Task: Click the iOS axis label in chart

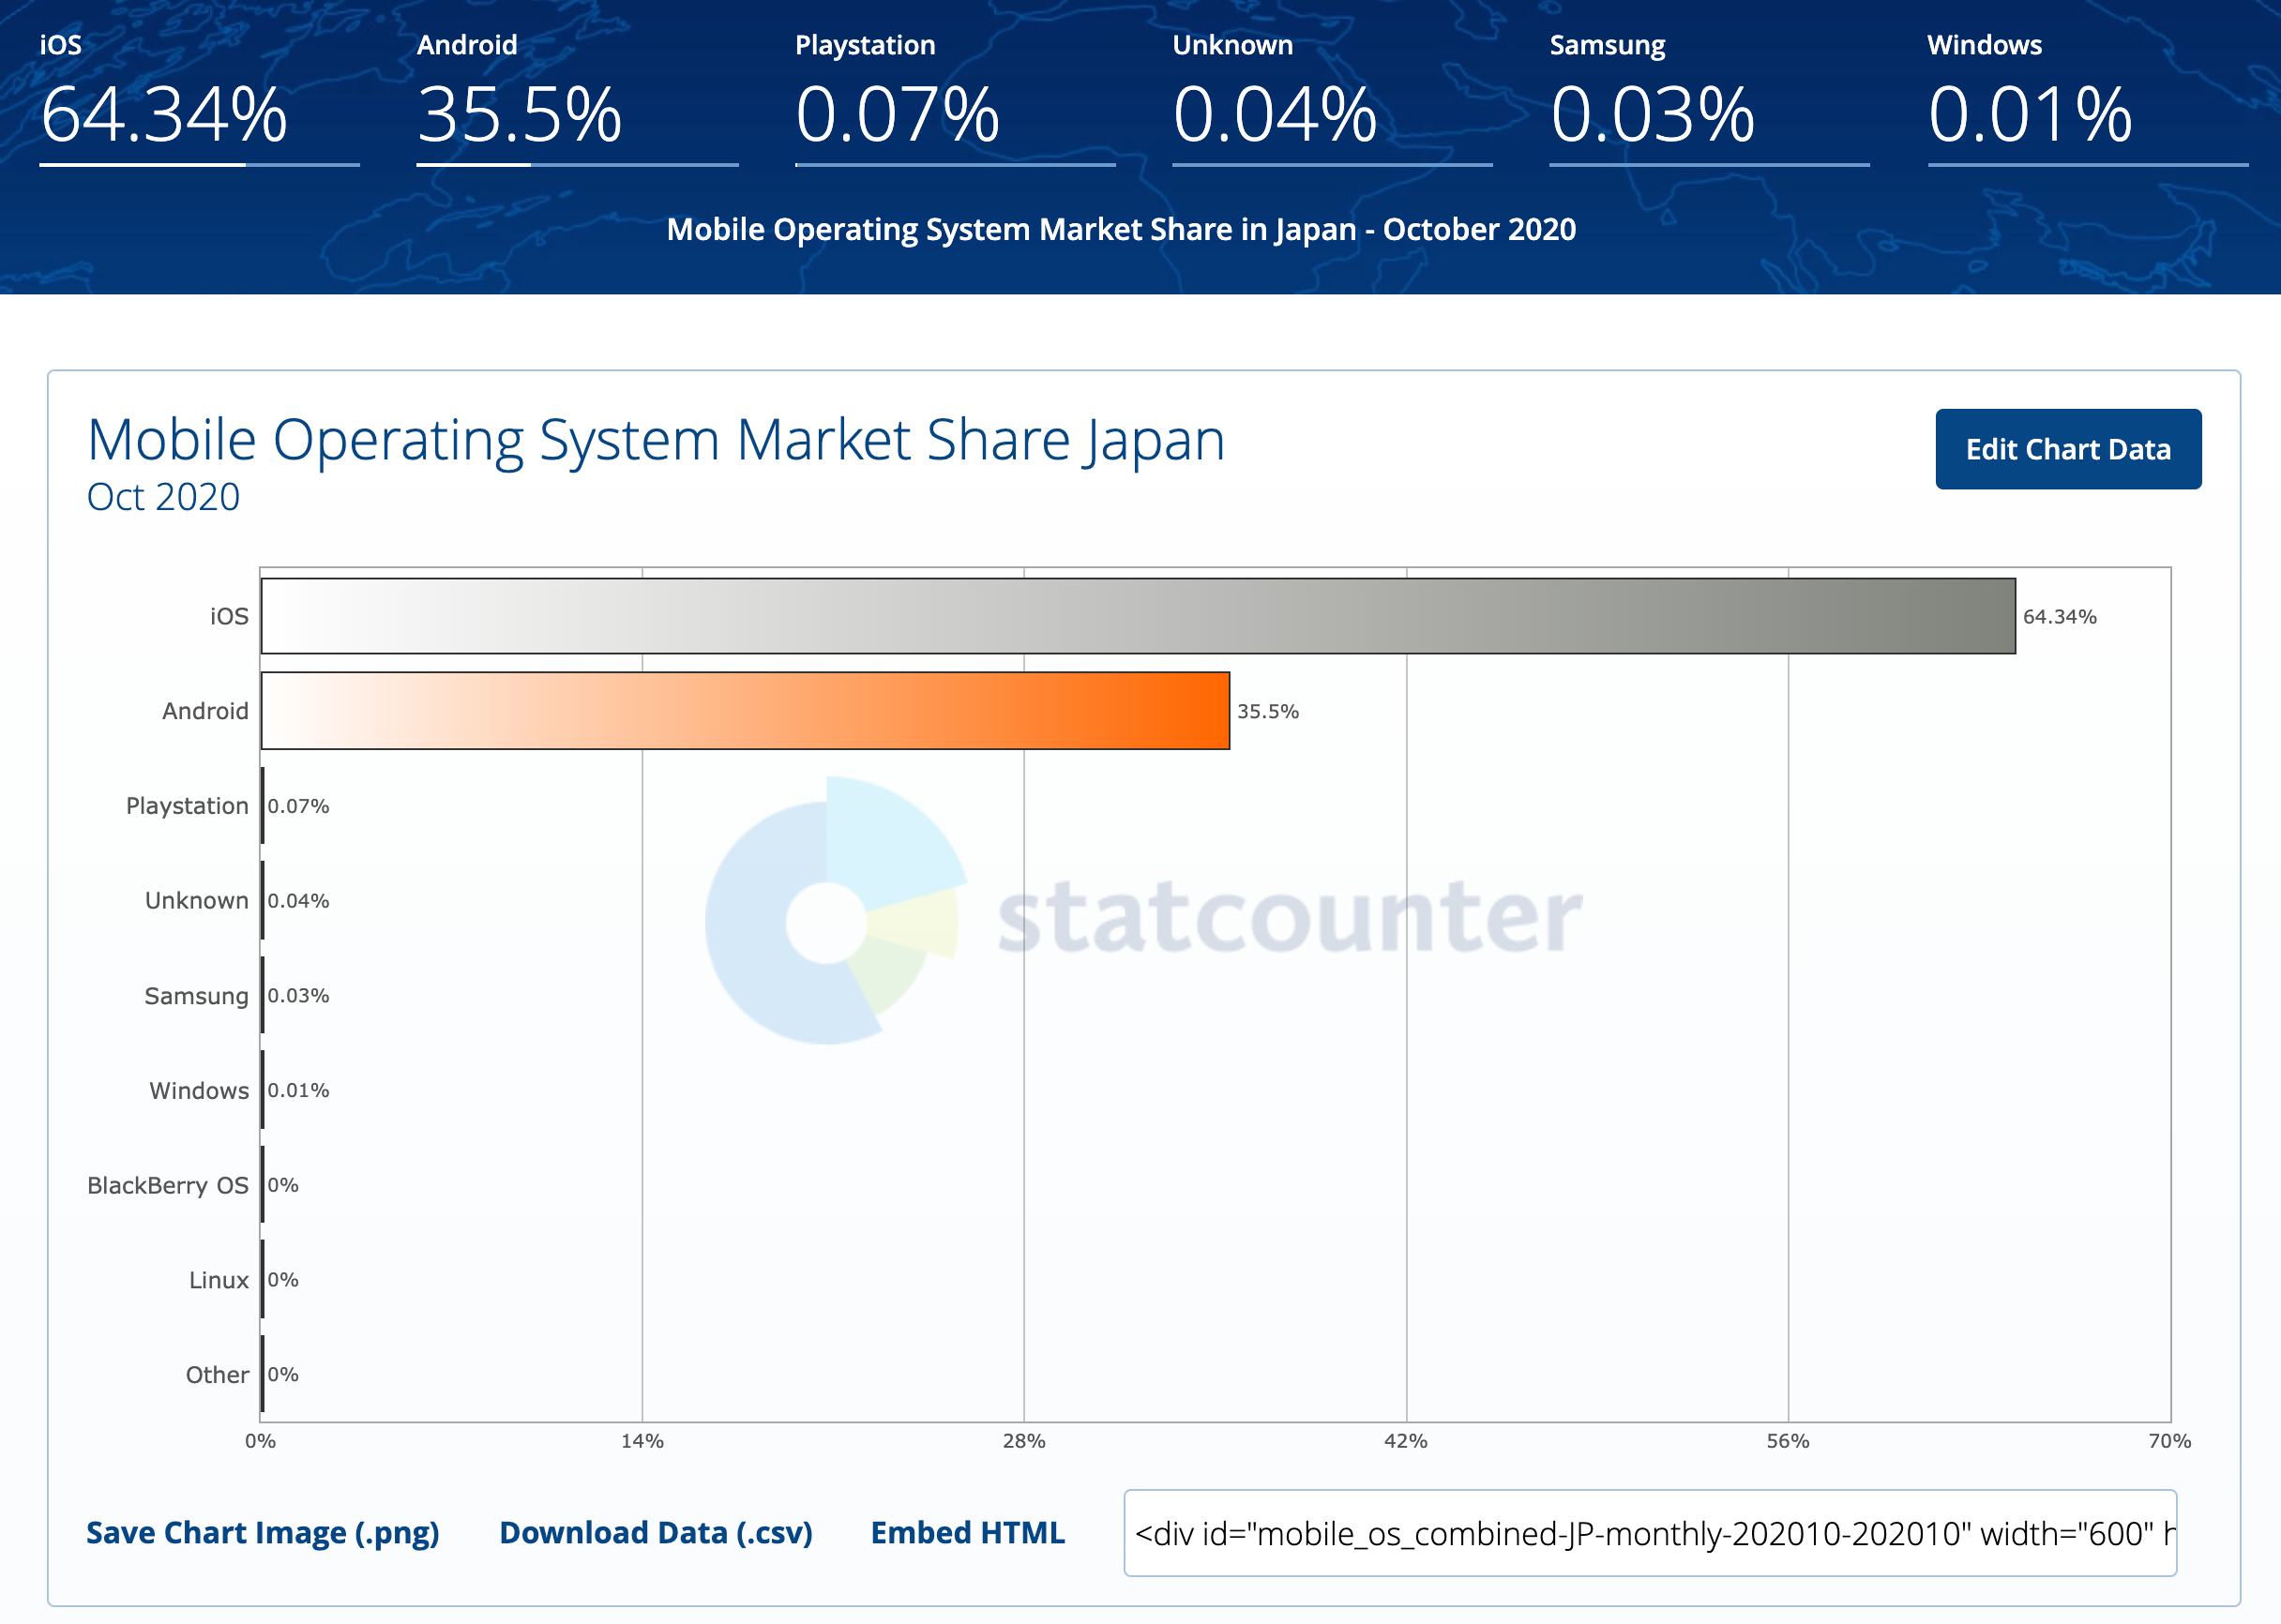Action: pyautogui.click(x=229, y=616)
